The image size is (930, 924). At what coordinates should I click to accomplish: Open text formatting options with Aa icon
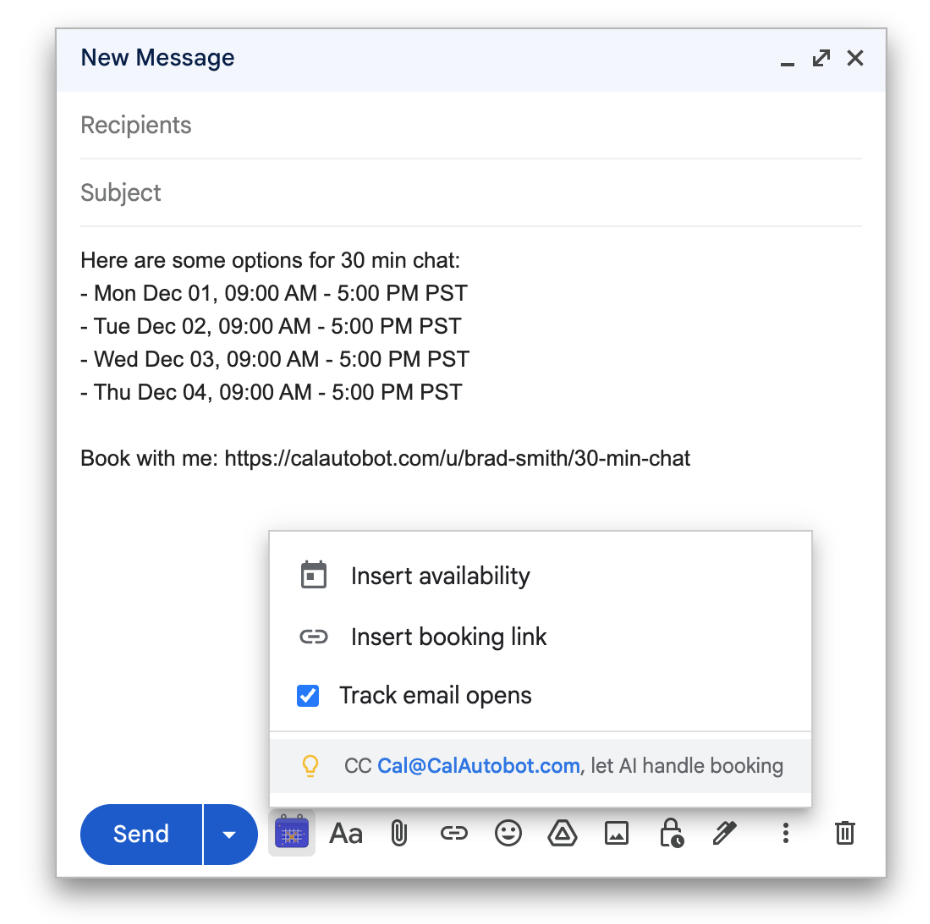pyautogui.click(x=345, y=832)
